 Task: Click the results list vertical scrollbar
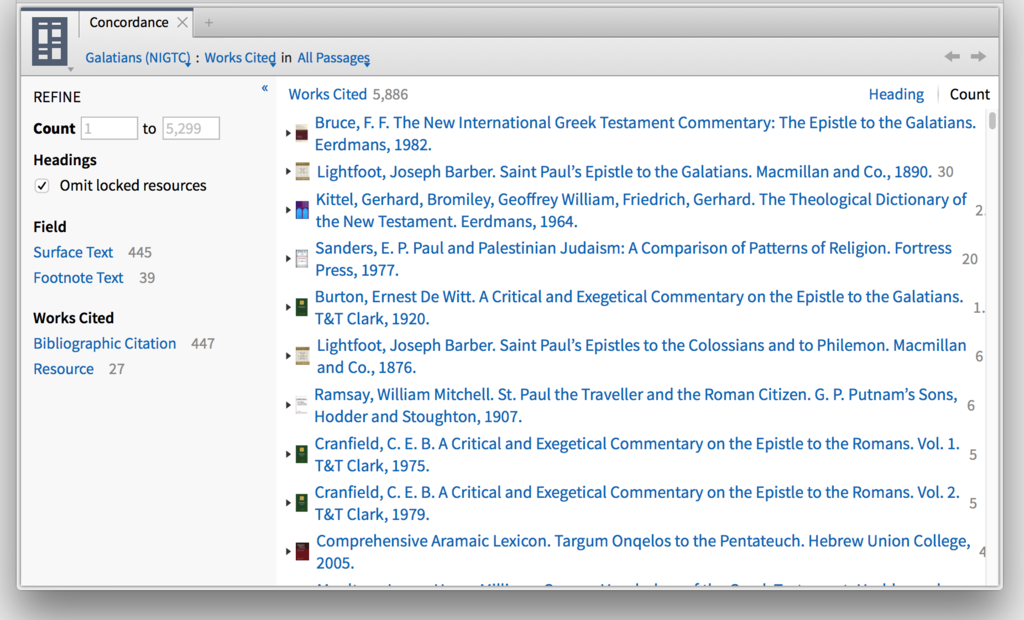point(992,121)
